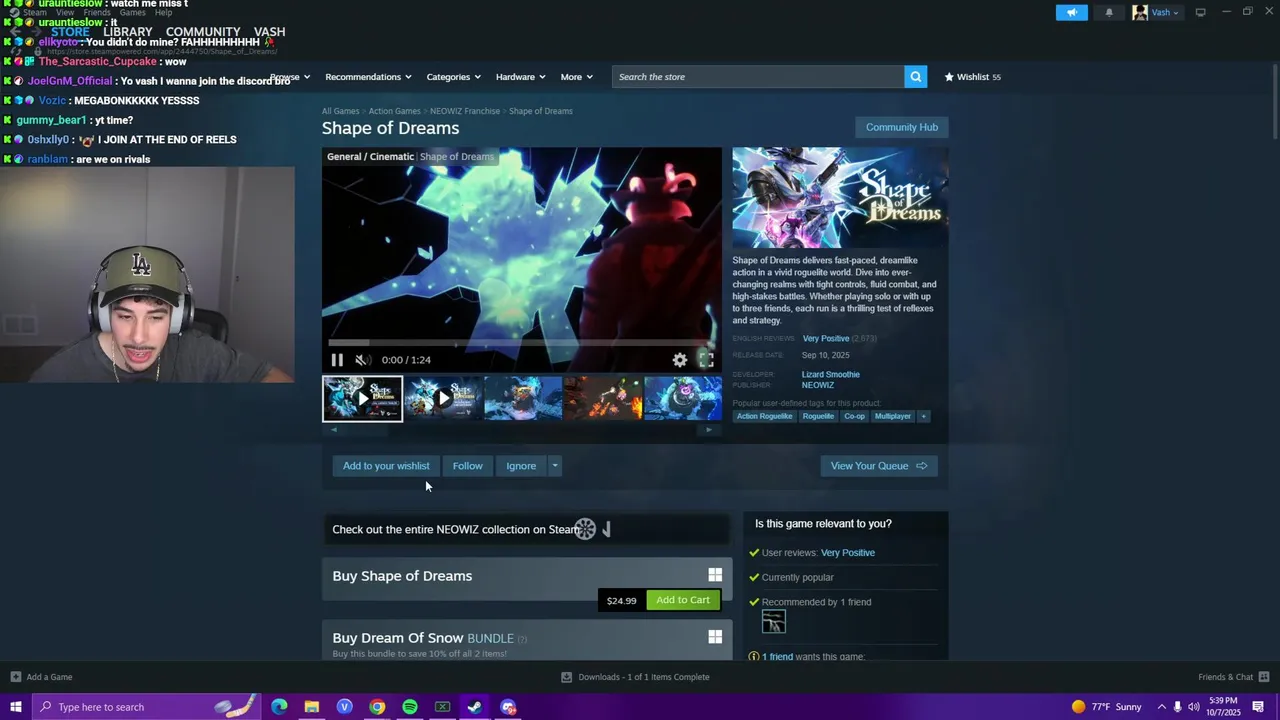Expand the More menu
This screenshot has width=1280, height=720.
(576, 77)
